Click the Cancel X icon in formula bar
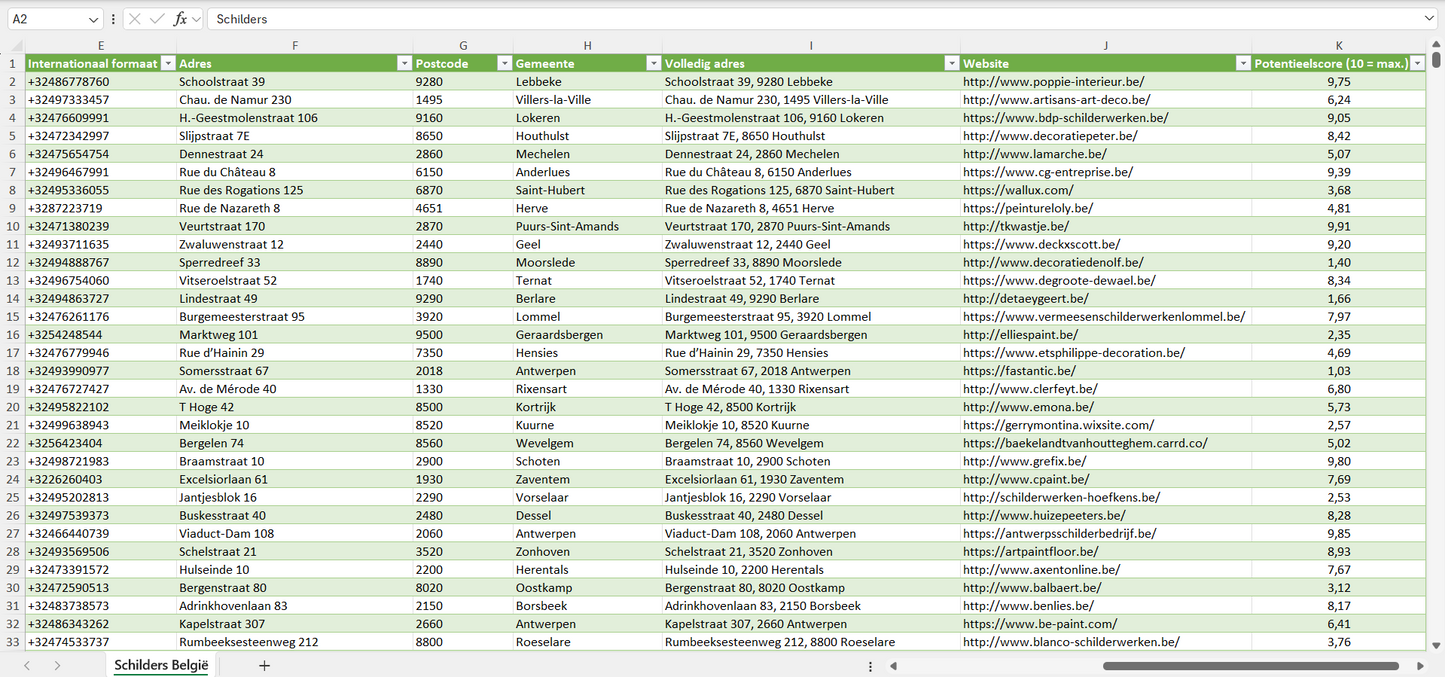The width and height of the screenshot is (1445, 677). point(135,19)
